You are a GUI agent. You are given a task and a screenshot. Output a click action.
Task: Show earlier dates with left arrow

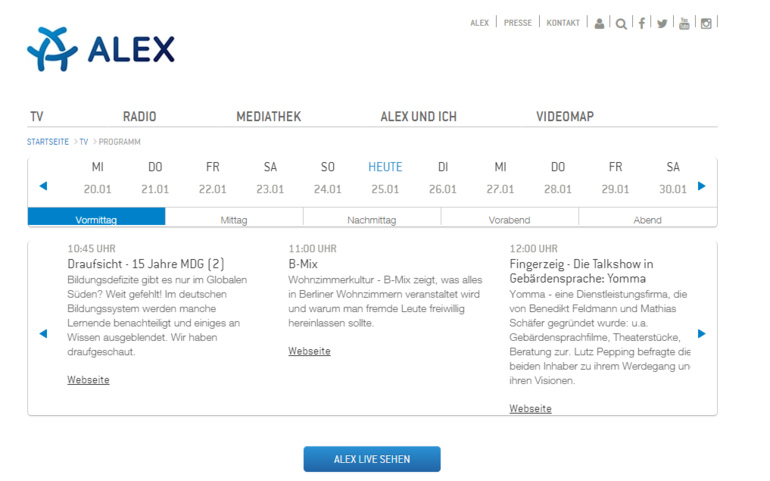43,186
